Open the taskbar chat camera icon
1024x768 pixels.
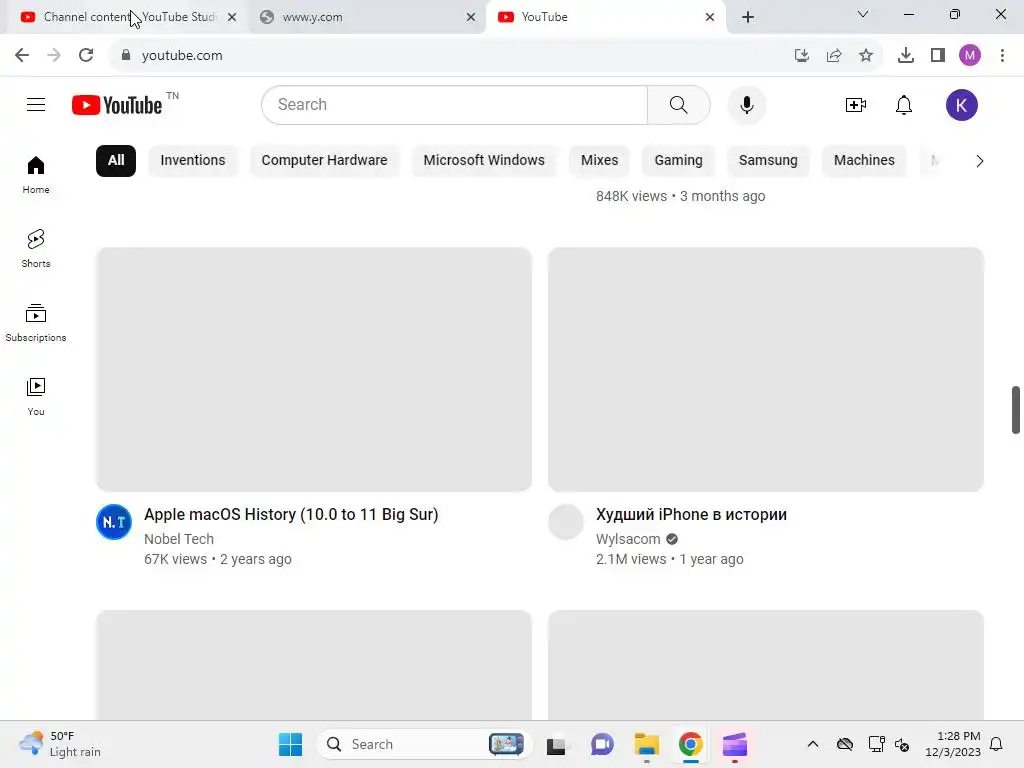click(602, 744)
